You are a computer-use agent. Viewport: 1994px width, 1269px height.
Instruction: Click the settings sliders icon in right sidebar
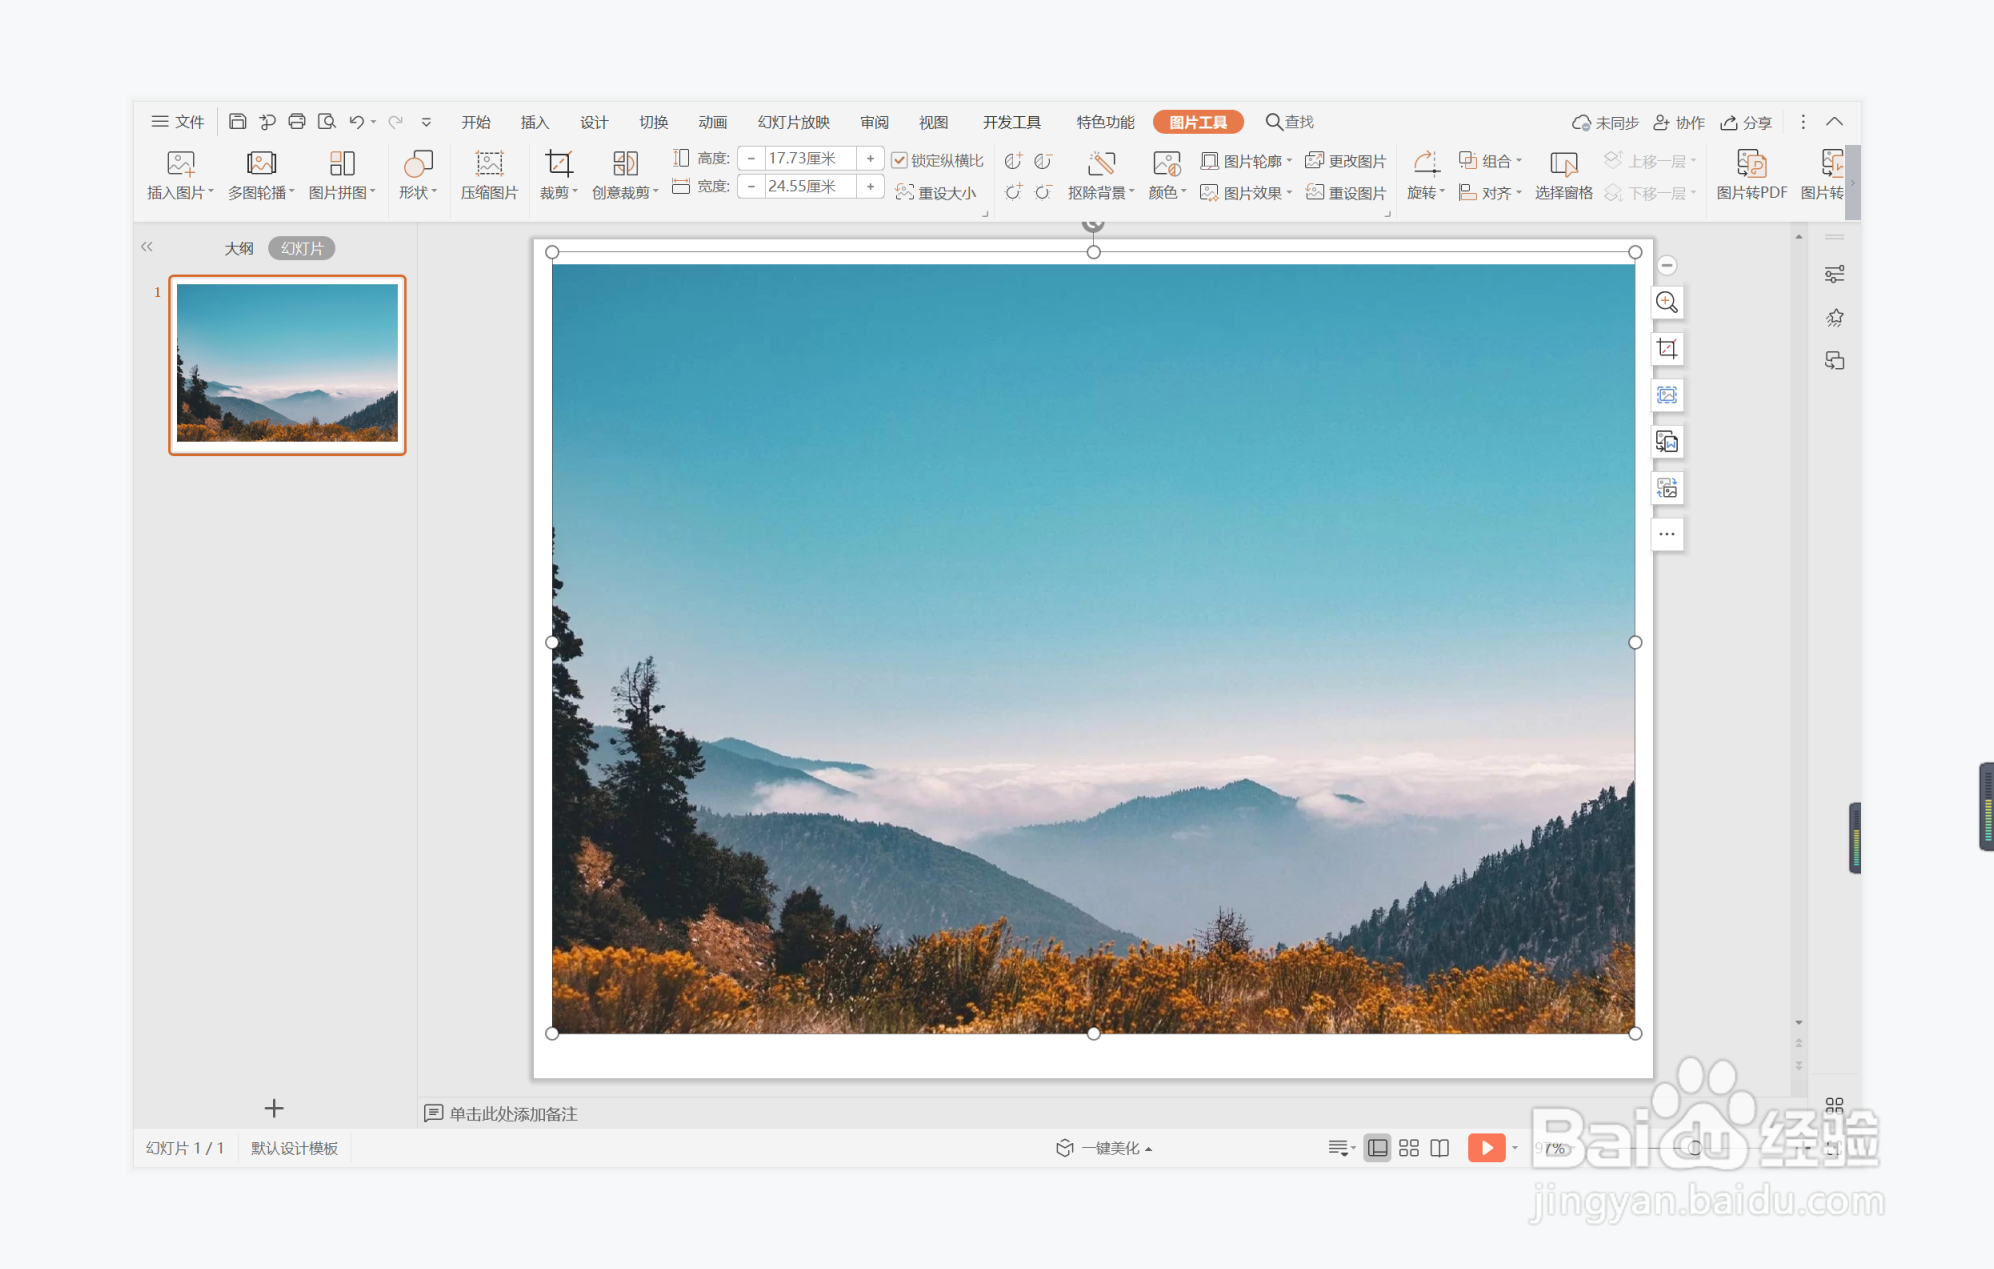click(x=1834, y=274)
